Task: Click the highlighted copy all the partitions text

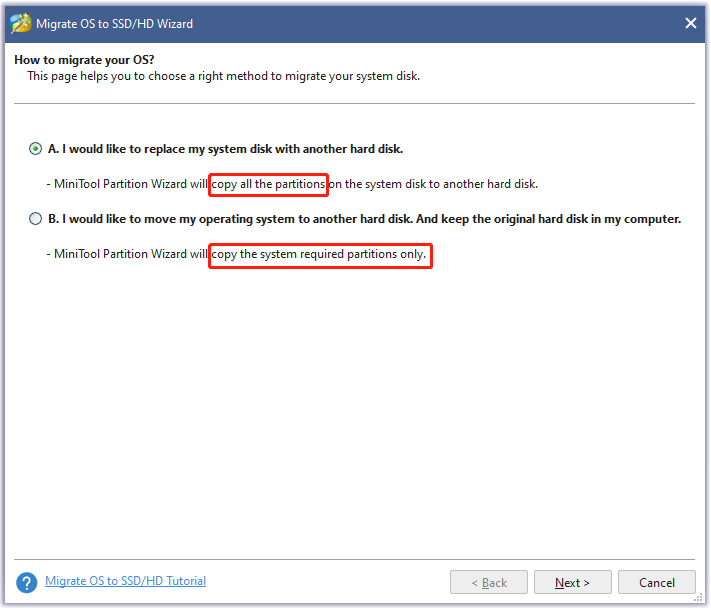Action: click(x=268, y=185)
